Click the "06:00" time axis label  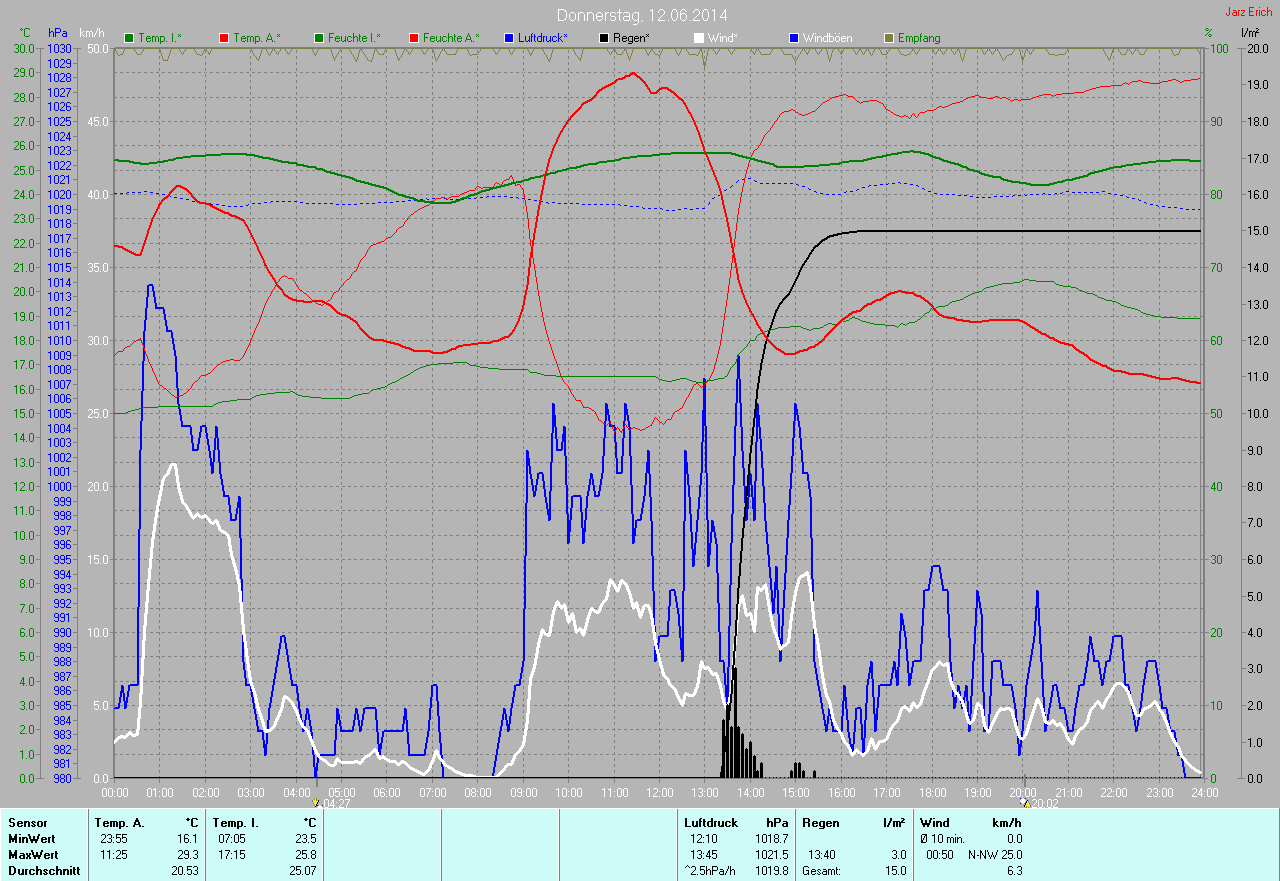(x=387, y=792)
